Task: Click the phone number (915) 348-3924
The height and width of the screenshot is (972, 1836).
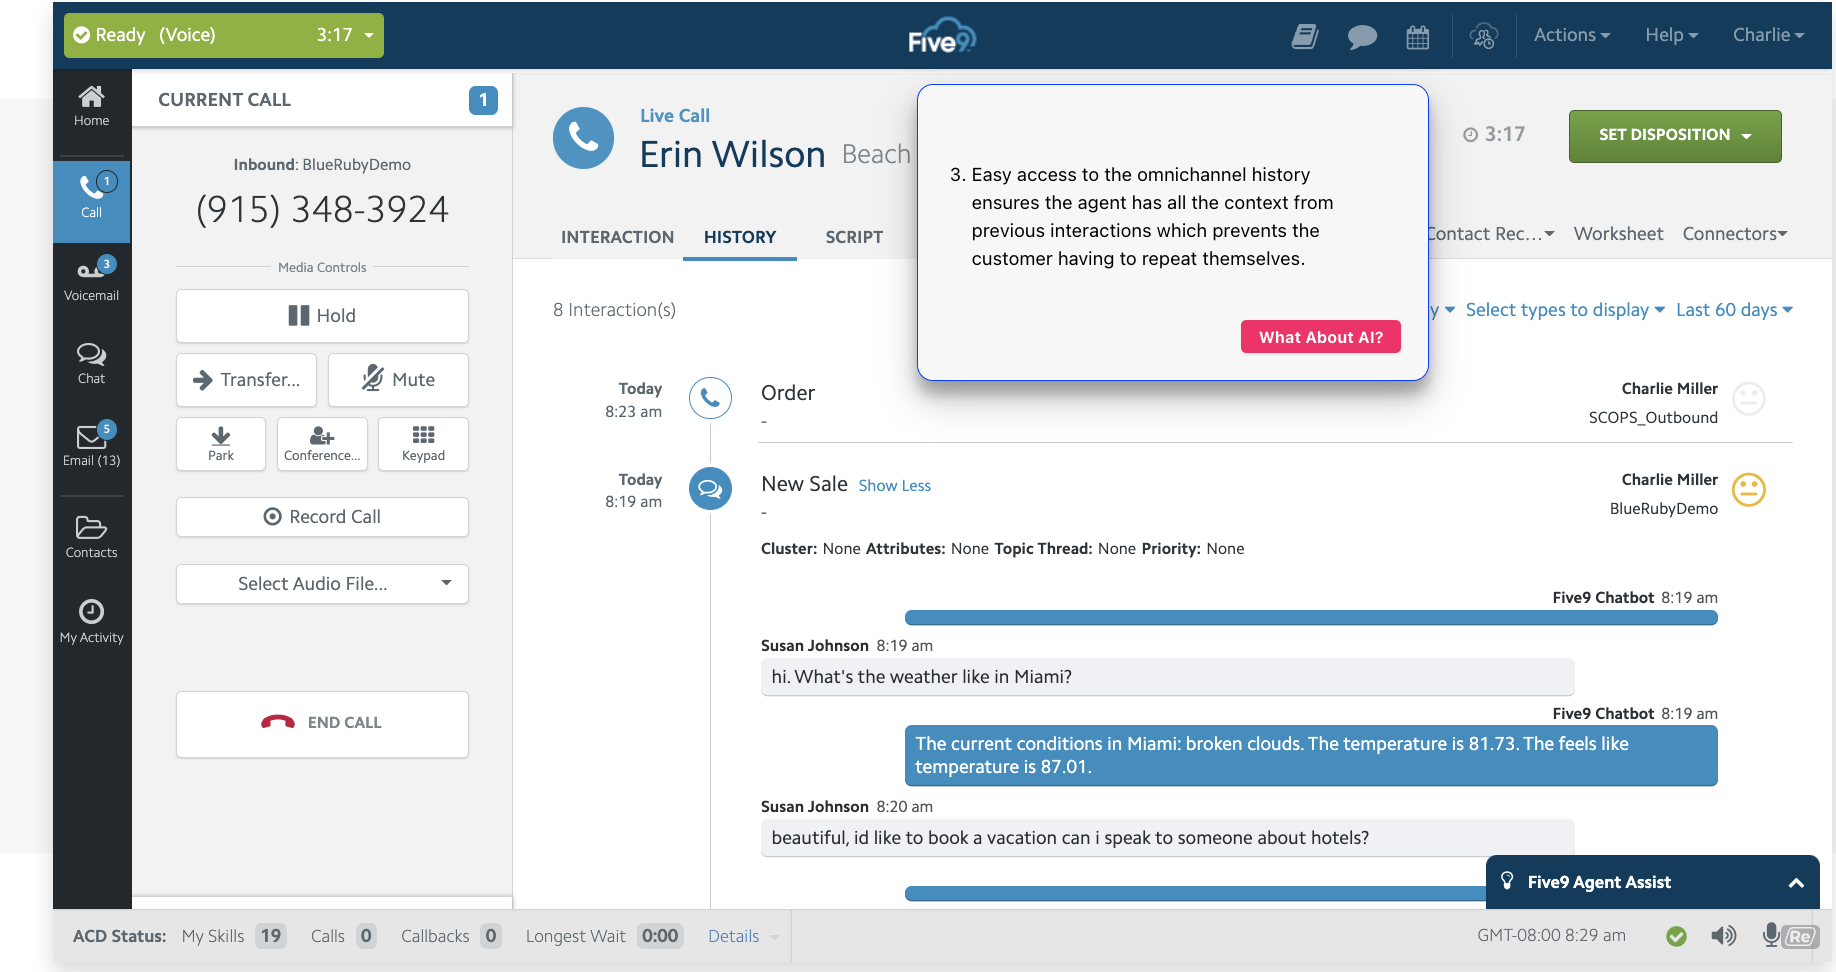Action: 322,209
